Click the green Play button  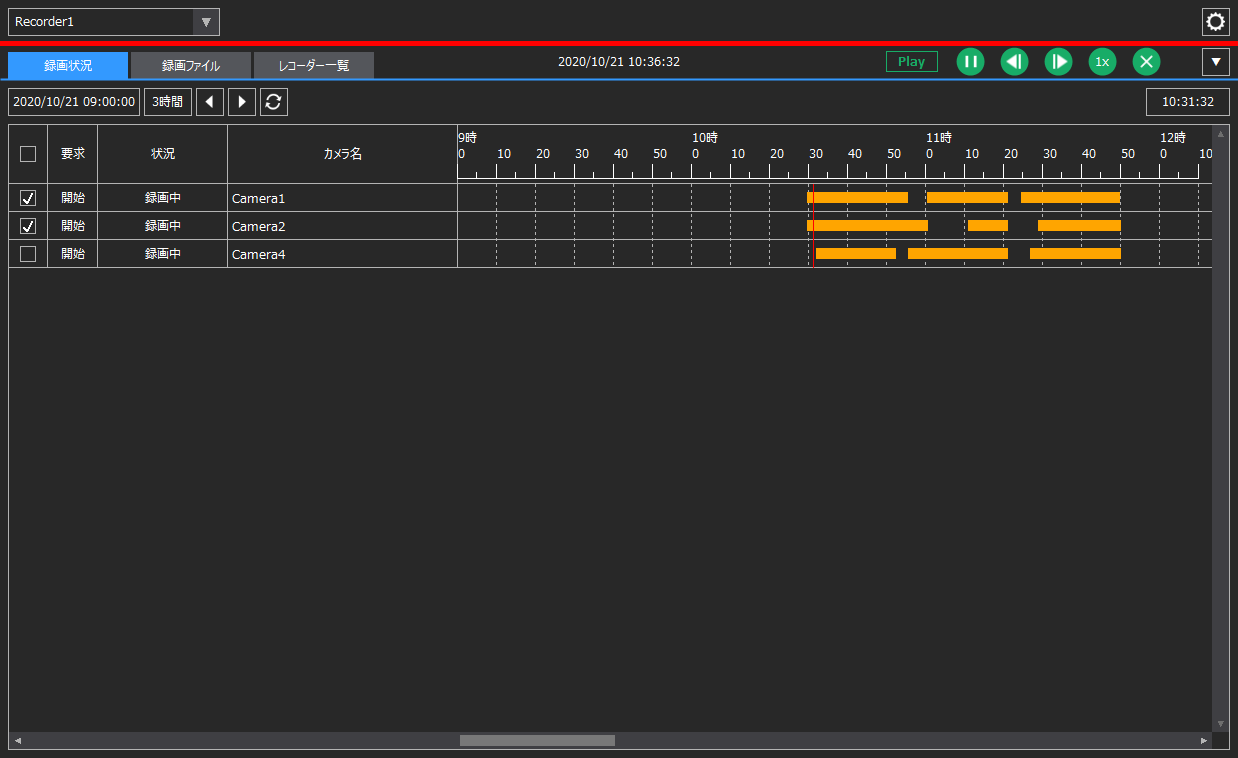pyautogui.click(x=911, y=62)
